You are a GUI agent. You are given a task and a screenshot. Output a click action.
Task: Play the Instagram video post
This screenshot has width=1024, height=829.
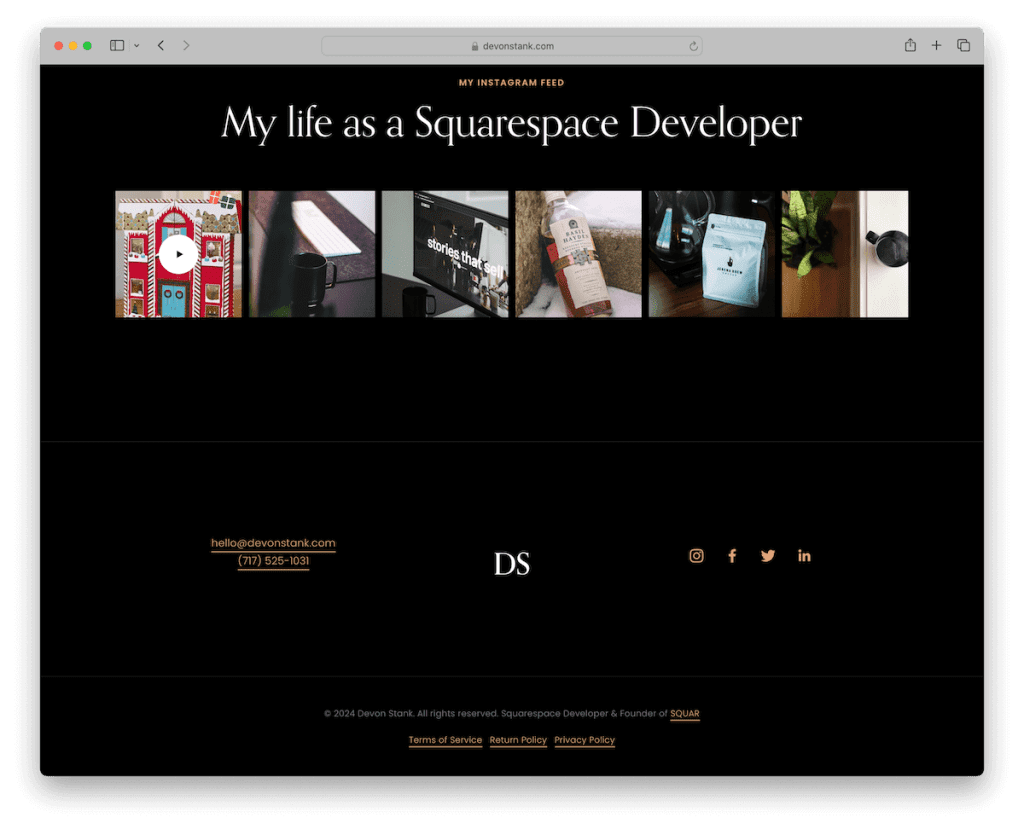(x=178, y=253)
